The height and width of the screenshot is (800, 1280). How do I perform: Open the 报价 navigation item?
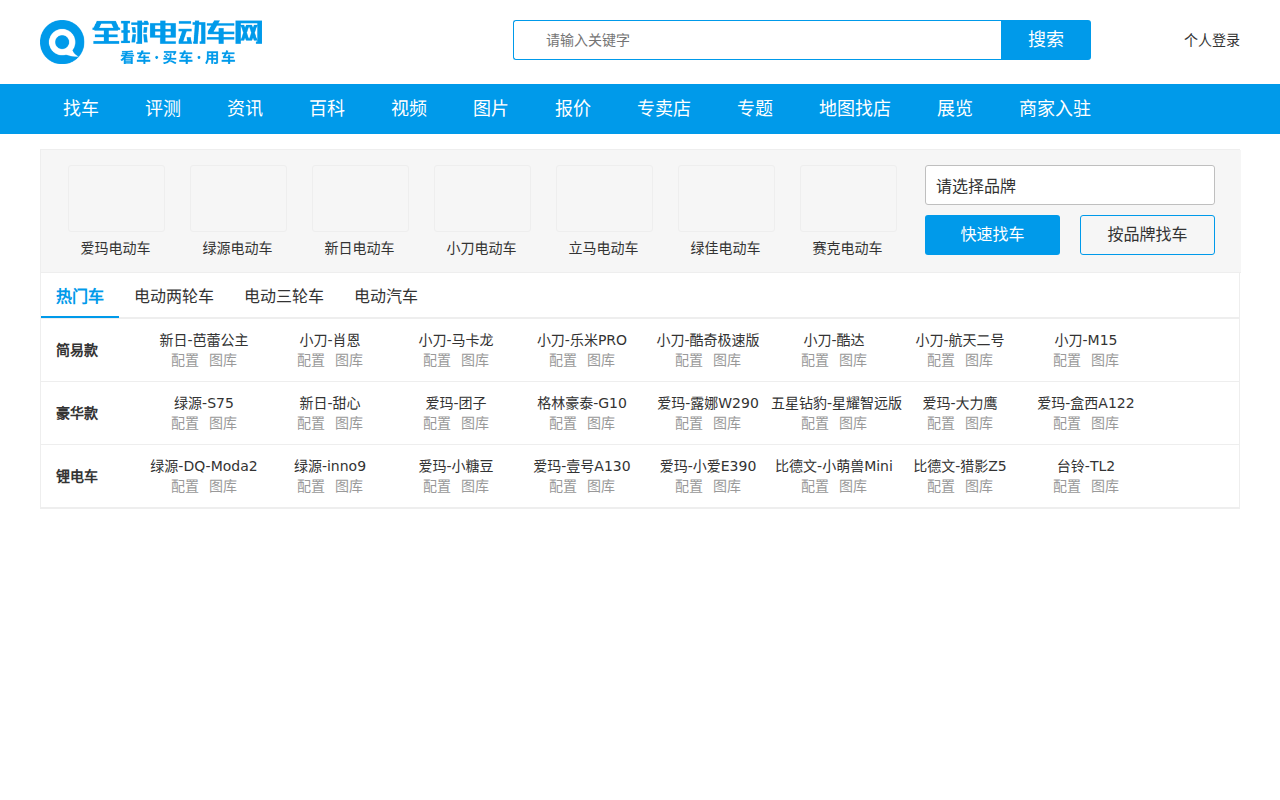pos(573,109)
